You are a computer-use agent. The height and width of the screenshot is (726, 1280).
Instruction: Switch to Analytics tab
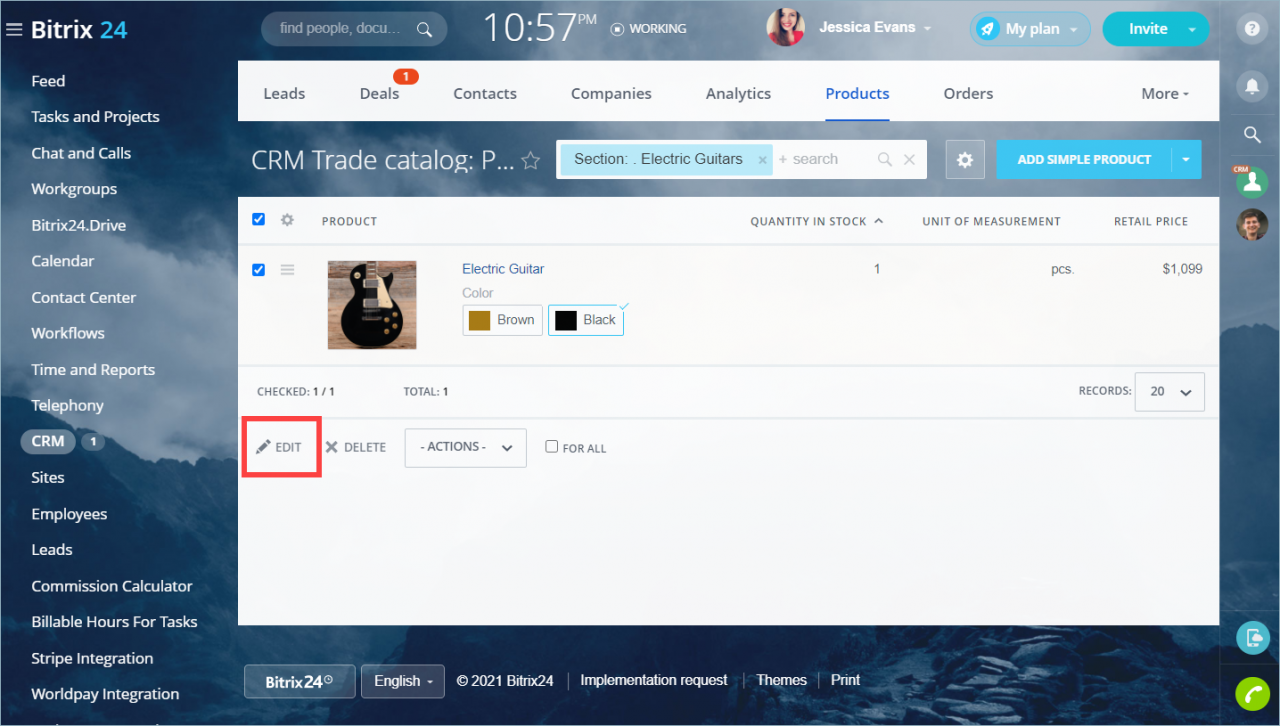(x=738, y=94)
